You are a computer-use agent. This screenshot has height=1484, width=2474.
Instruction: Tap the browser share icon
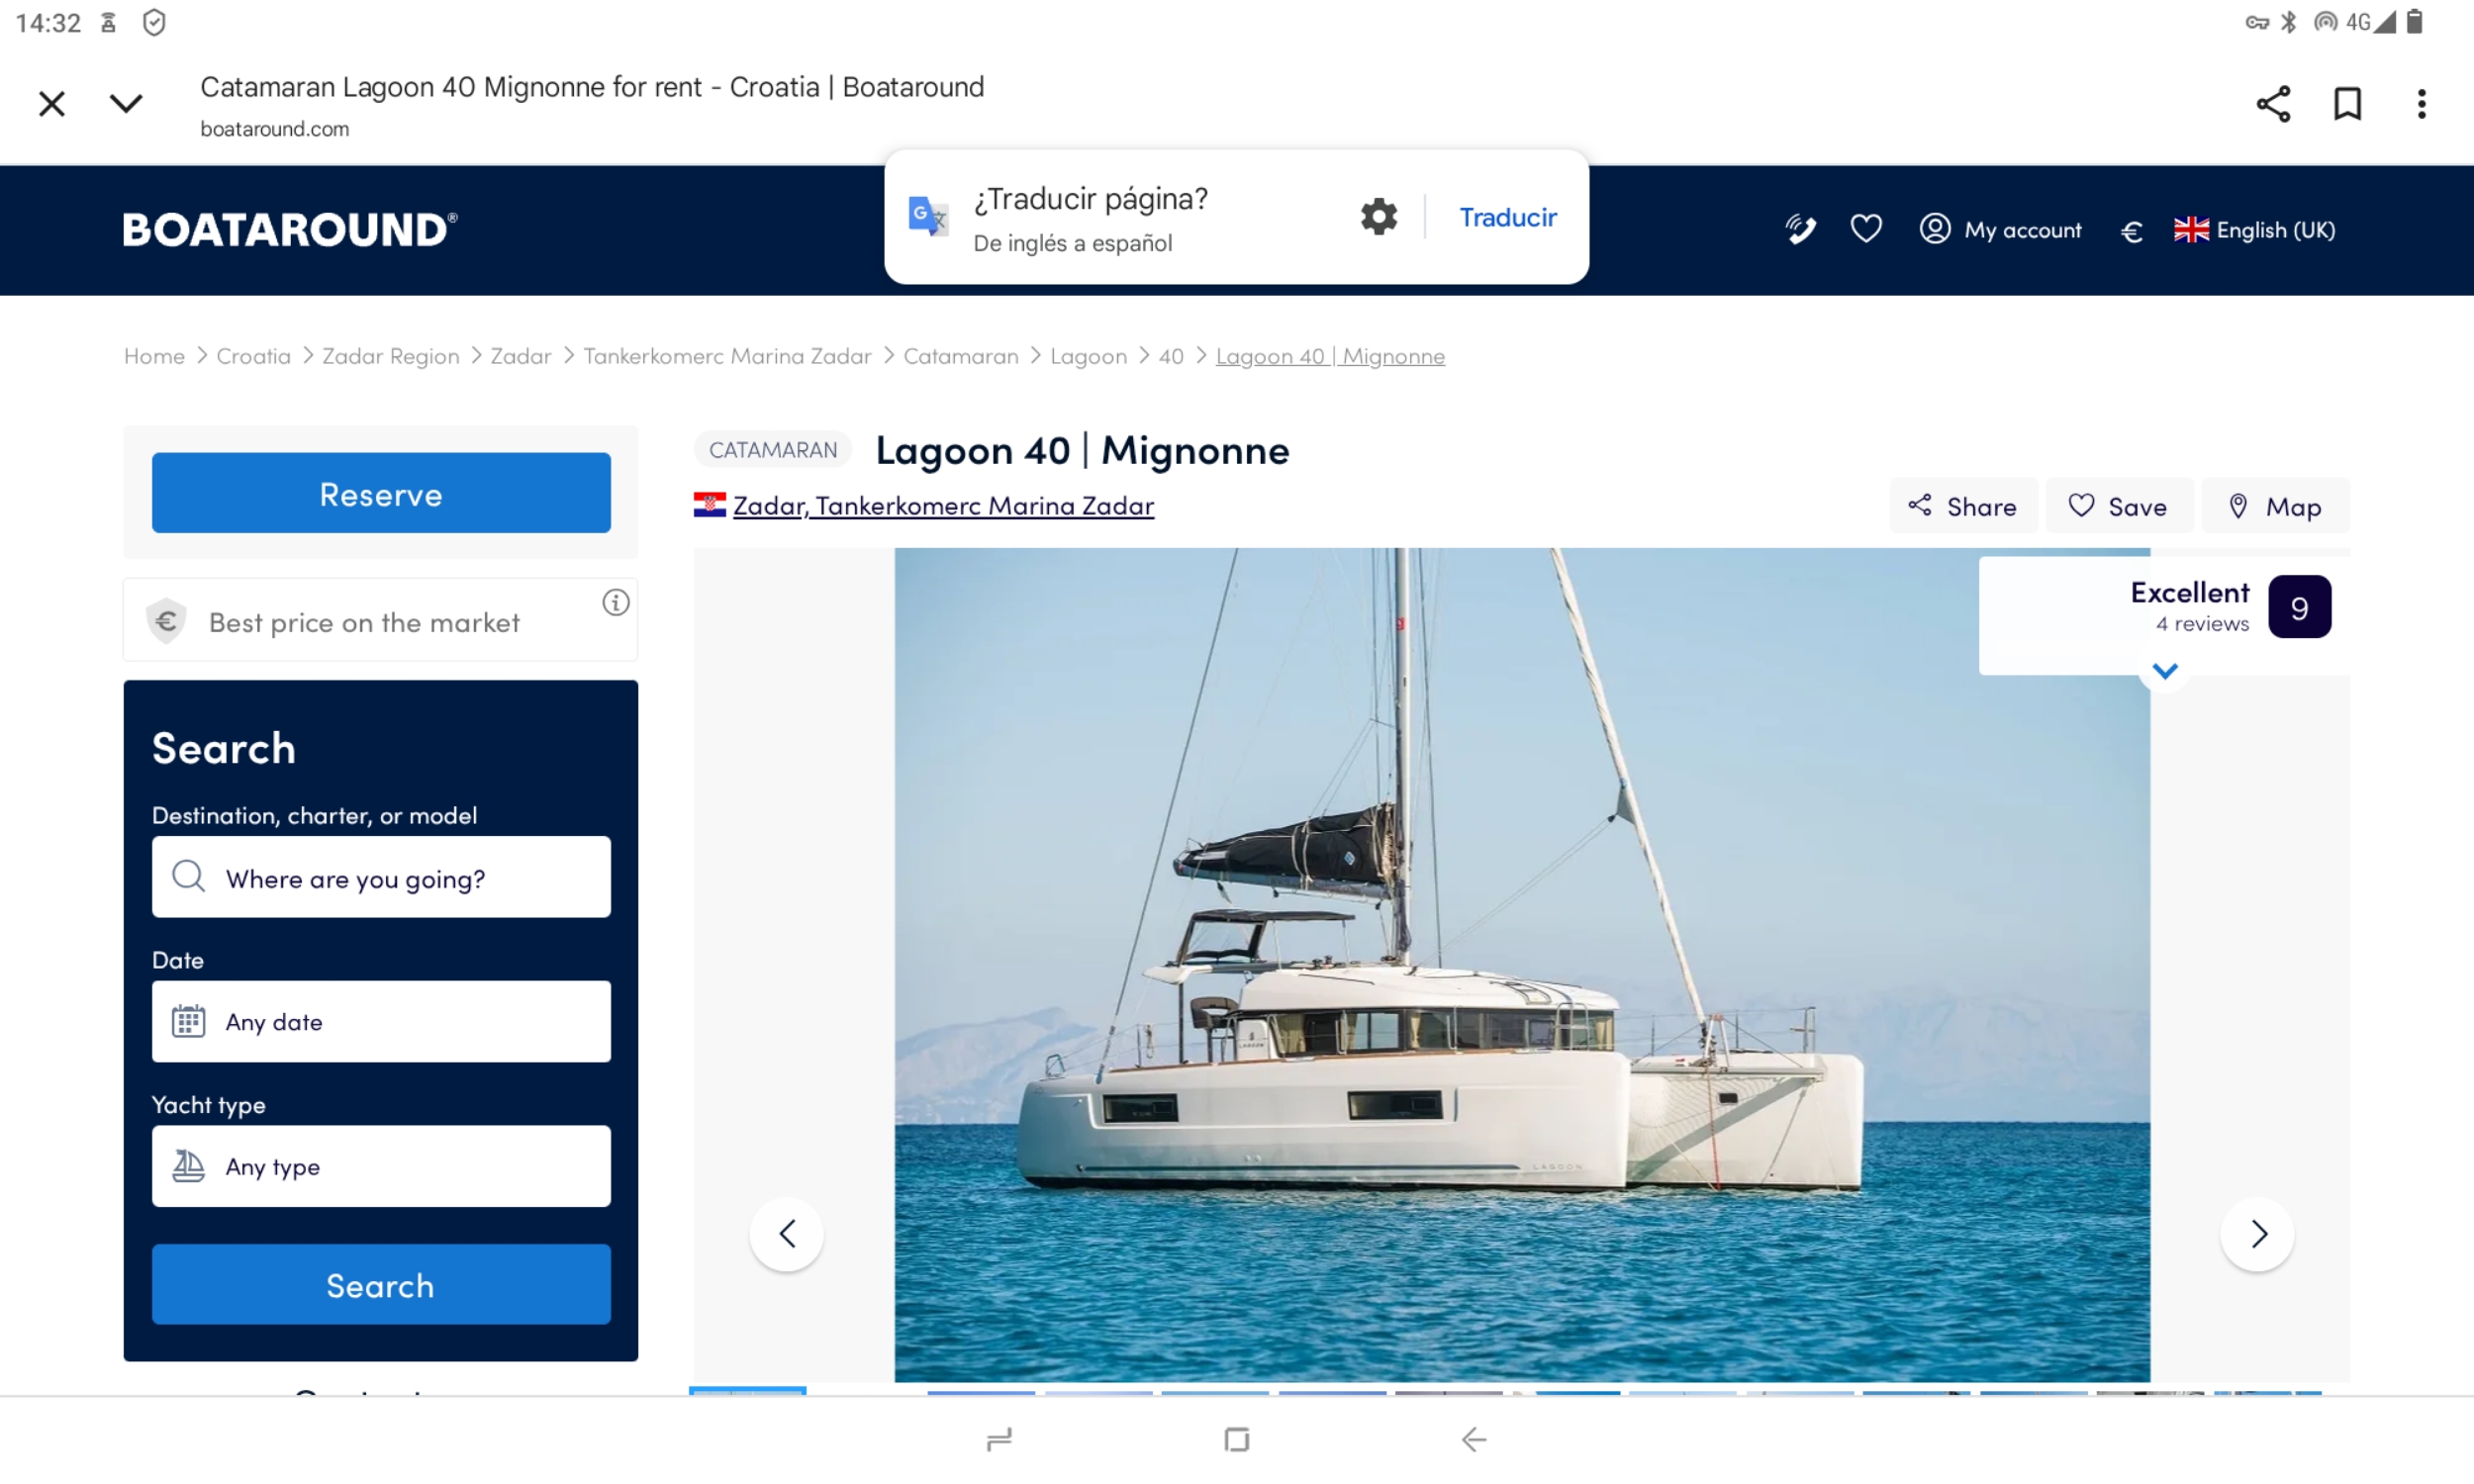click(2273, 104)
